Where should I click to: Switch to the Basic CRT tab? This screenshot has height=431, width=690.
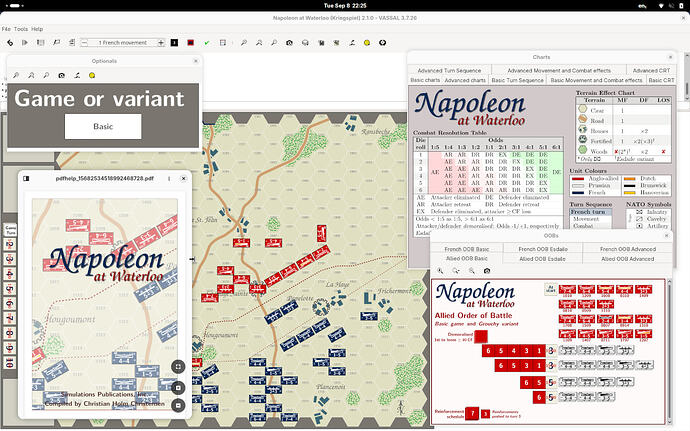coord(661,80)
